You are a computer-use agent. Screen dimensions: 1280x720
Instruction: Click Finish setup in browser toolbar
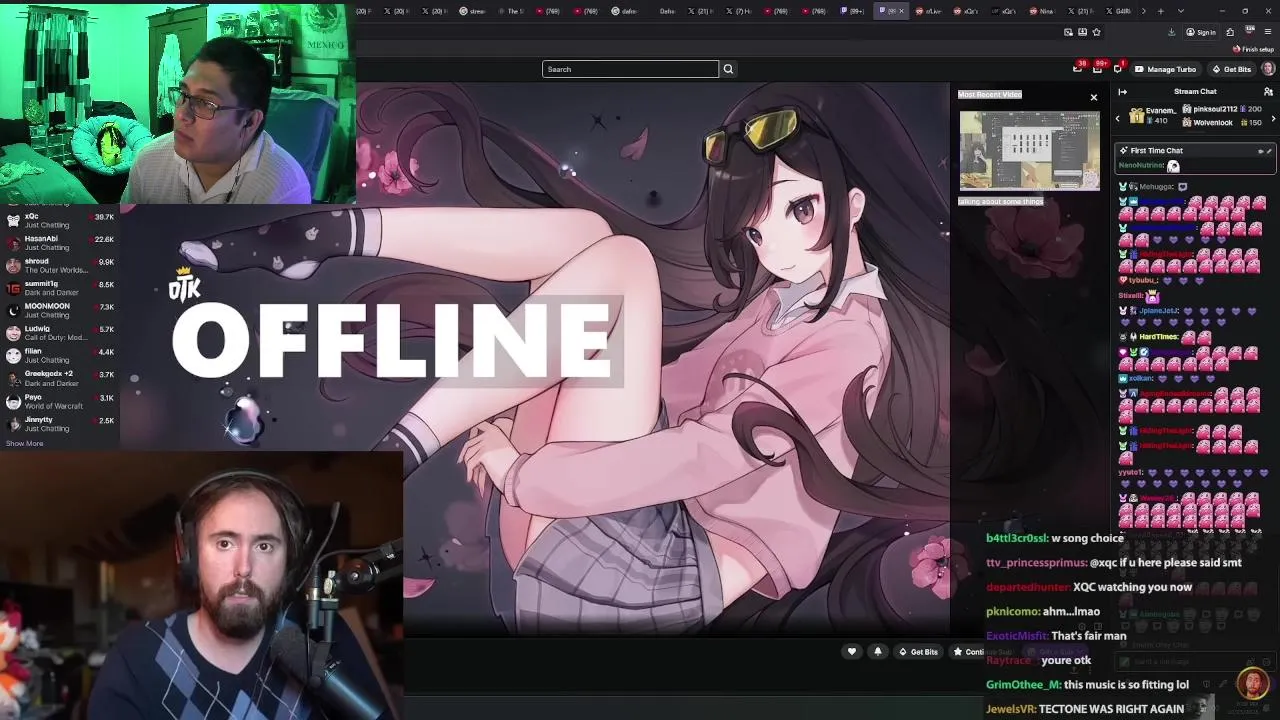(1254, 49)
